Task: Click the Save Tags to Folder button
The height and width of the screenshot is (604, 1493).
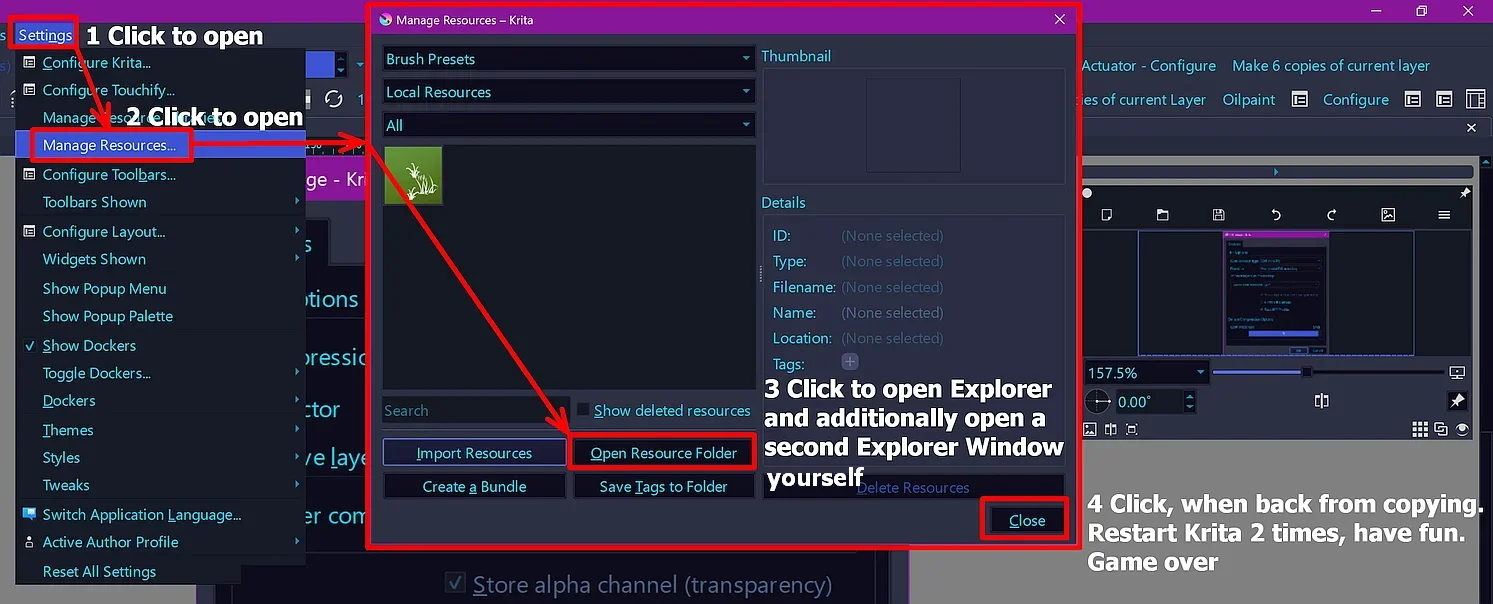Action: 664,486
